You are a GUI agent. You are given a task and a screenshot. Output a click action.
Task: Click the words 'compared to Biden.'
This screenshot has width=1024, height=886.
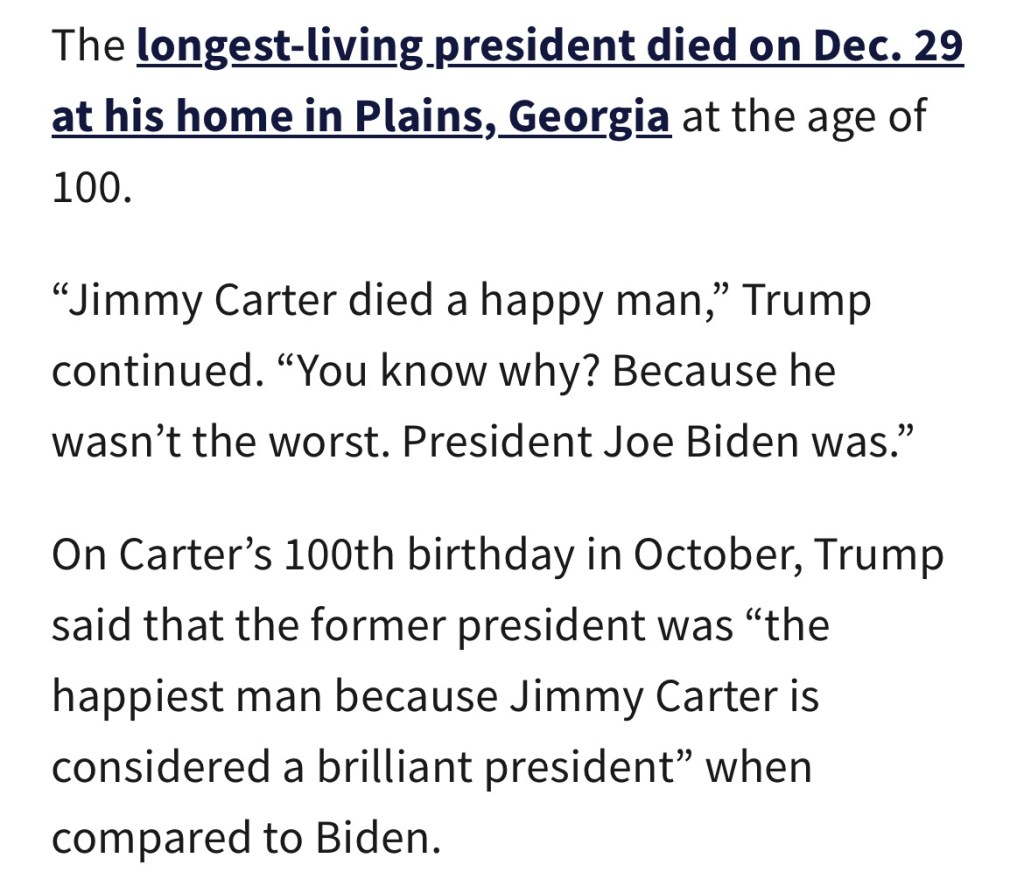tap(246, 837)
